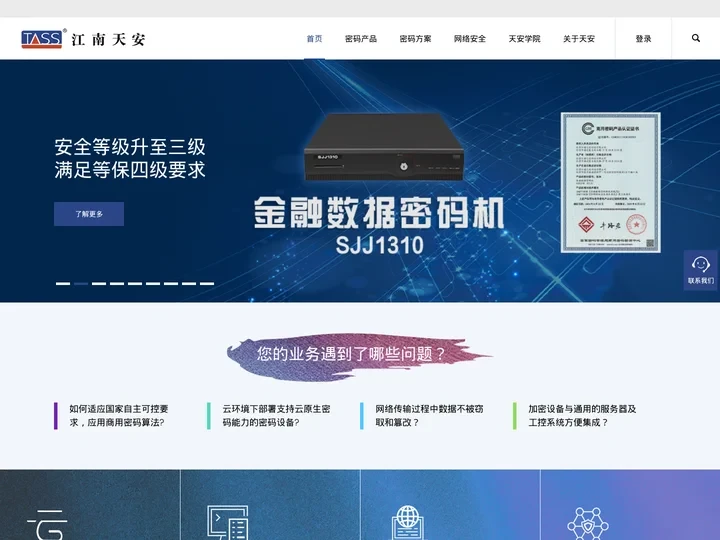The image size is (720, 540).
Task: Open the 天安学院 menu
Action: click(x=524, y=39)
